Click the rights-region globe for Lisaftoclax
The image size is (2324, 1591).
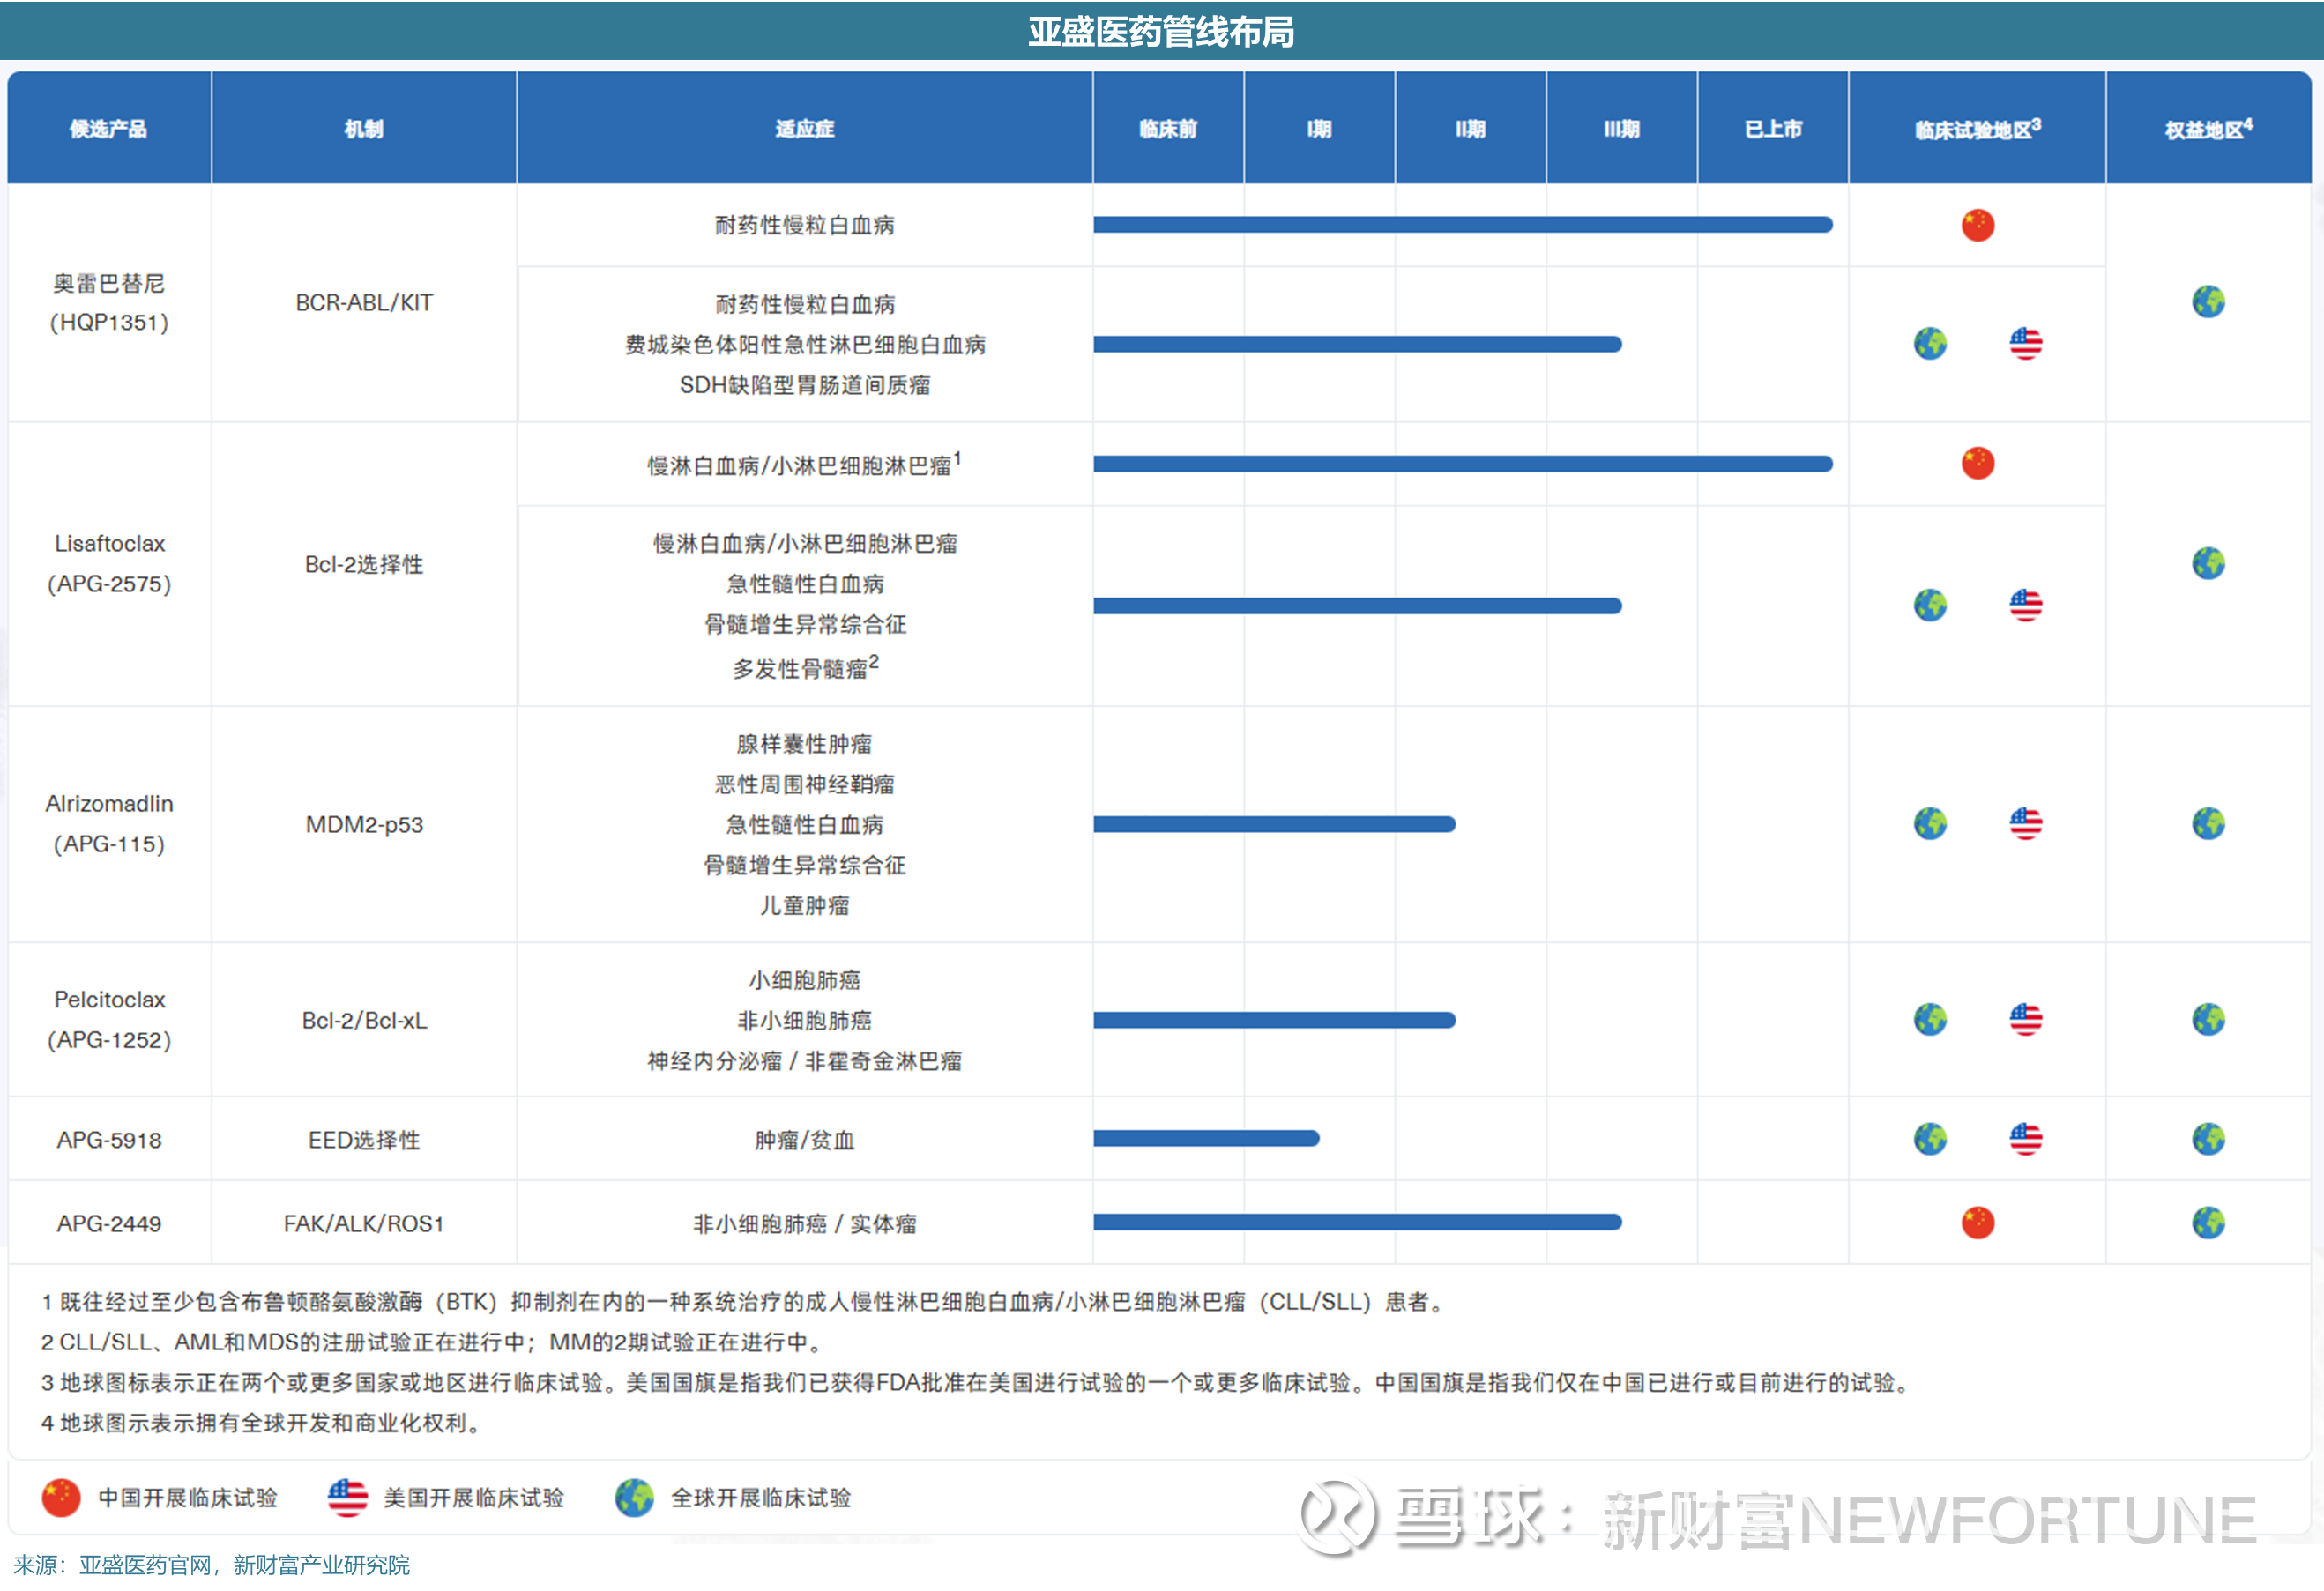coord(2208,563)
